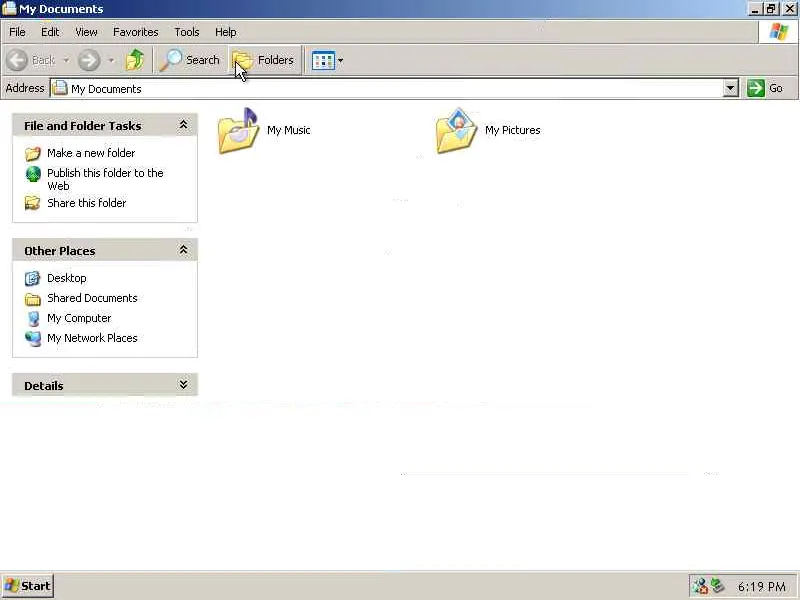This screenshot has height=600, width=800.
Task: Open the Search pane
Action: [190, 60]
